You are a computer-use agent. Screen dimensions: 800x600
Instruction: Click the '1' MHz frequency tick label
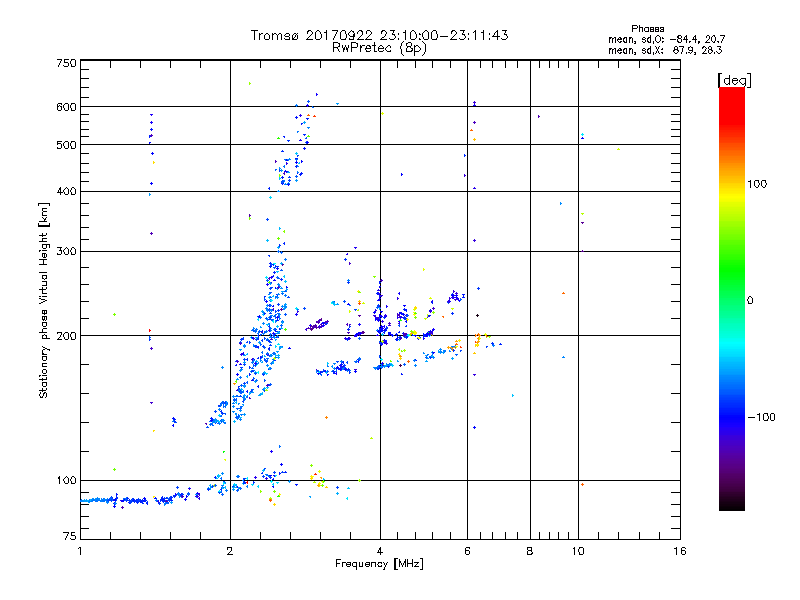(80, 551)
